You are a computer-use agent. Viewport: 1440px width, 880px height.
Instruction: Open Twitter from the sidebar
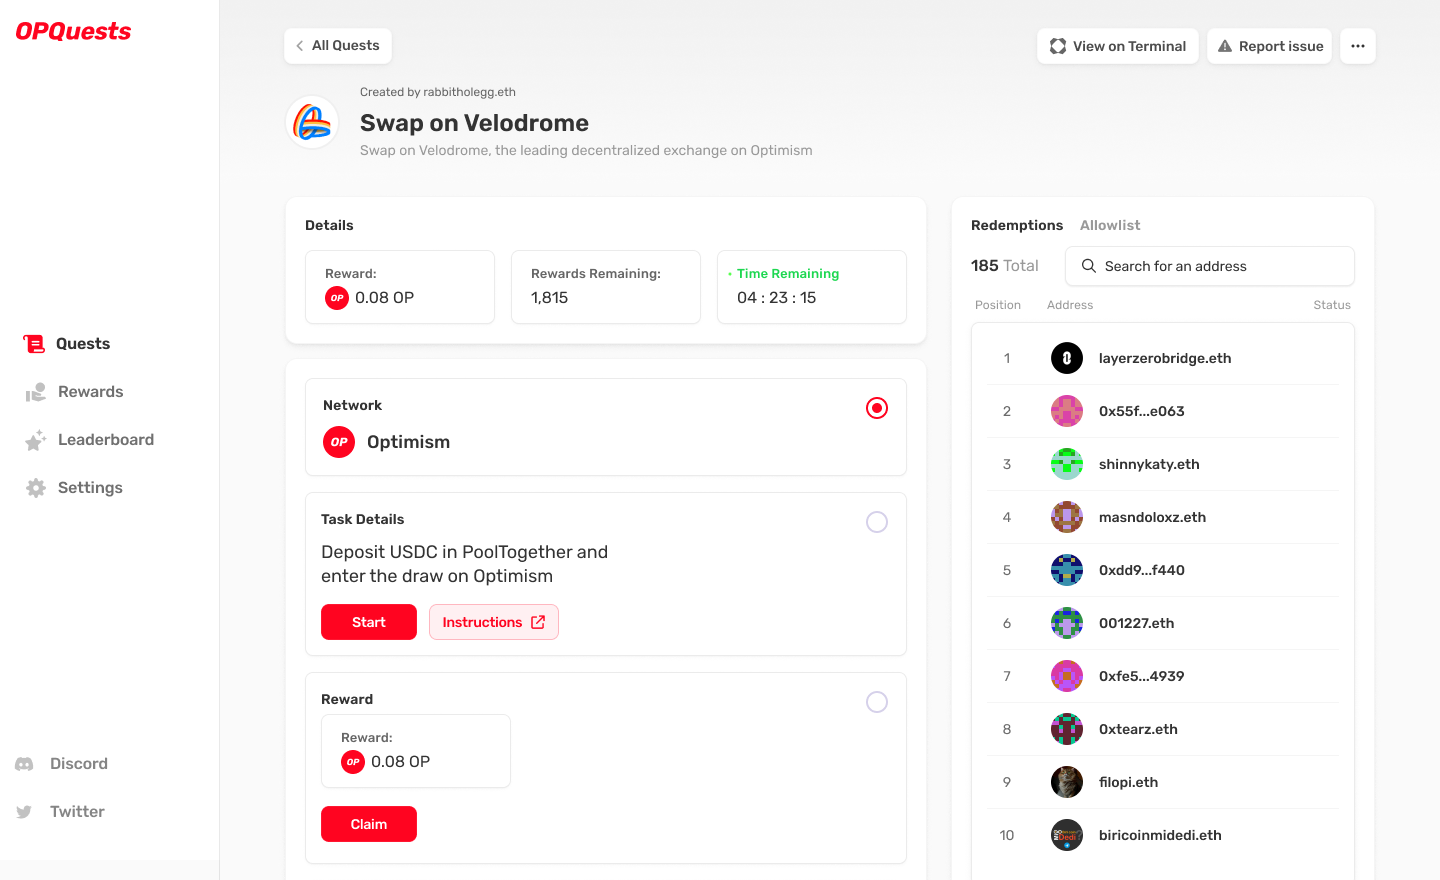[25, 811]
